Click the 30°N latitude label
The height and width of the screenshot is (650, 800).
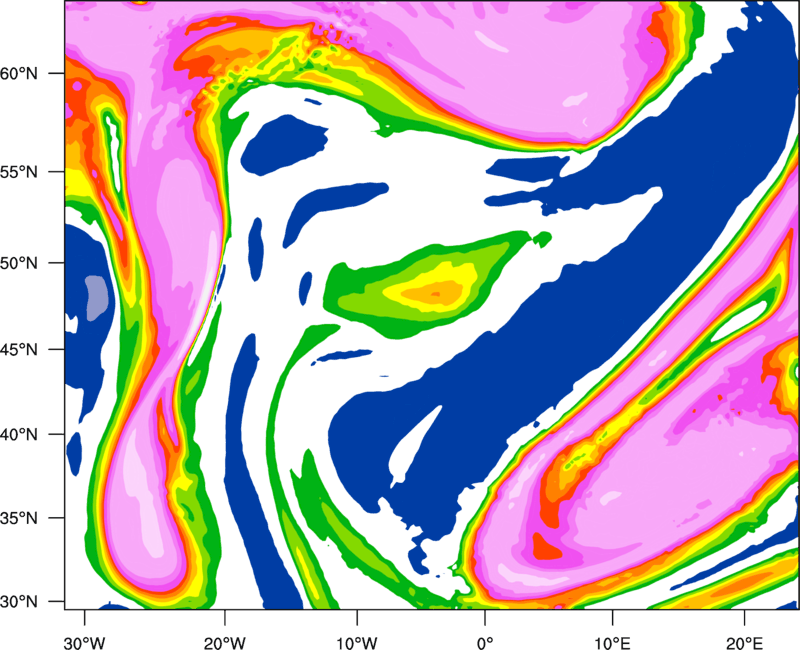(x=19, y=602)
